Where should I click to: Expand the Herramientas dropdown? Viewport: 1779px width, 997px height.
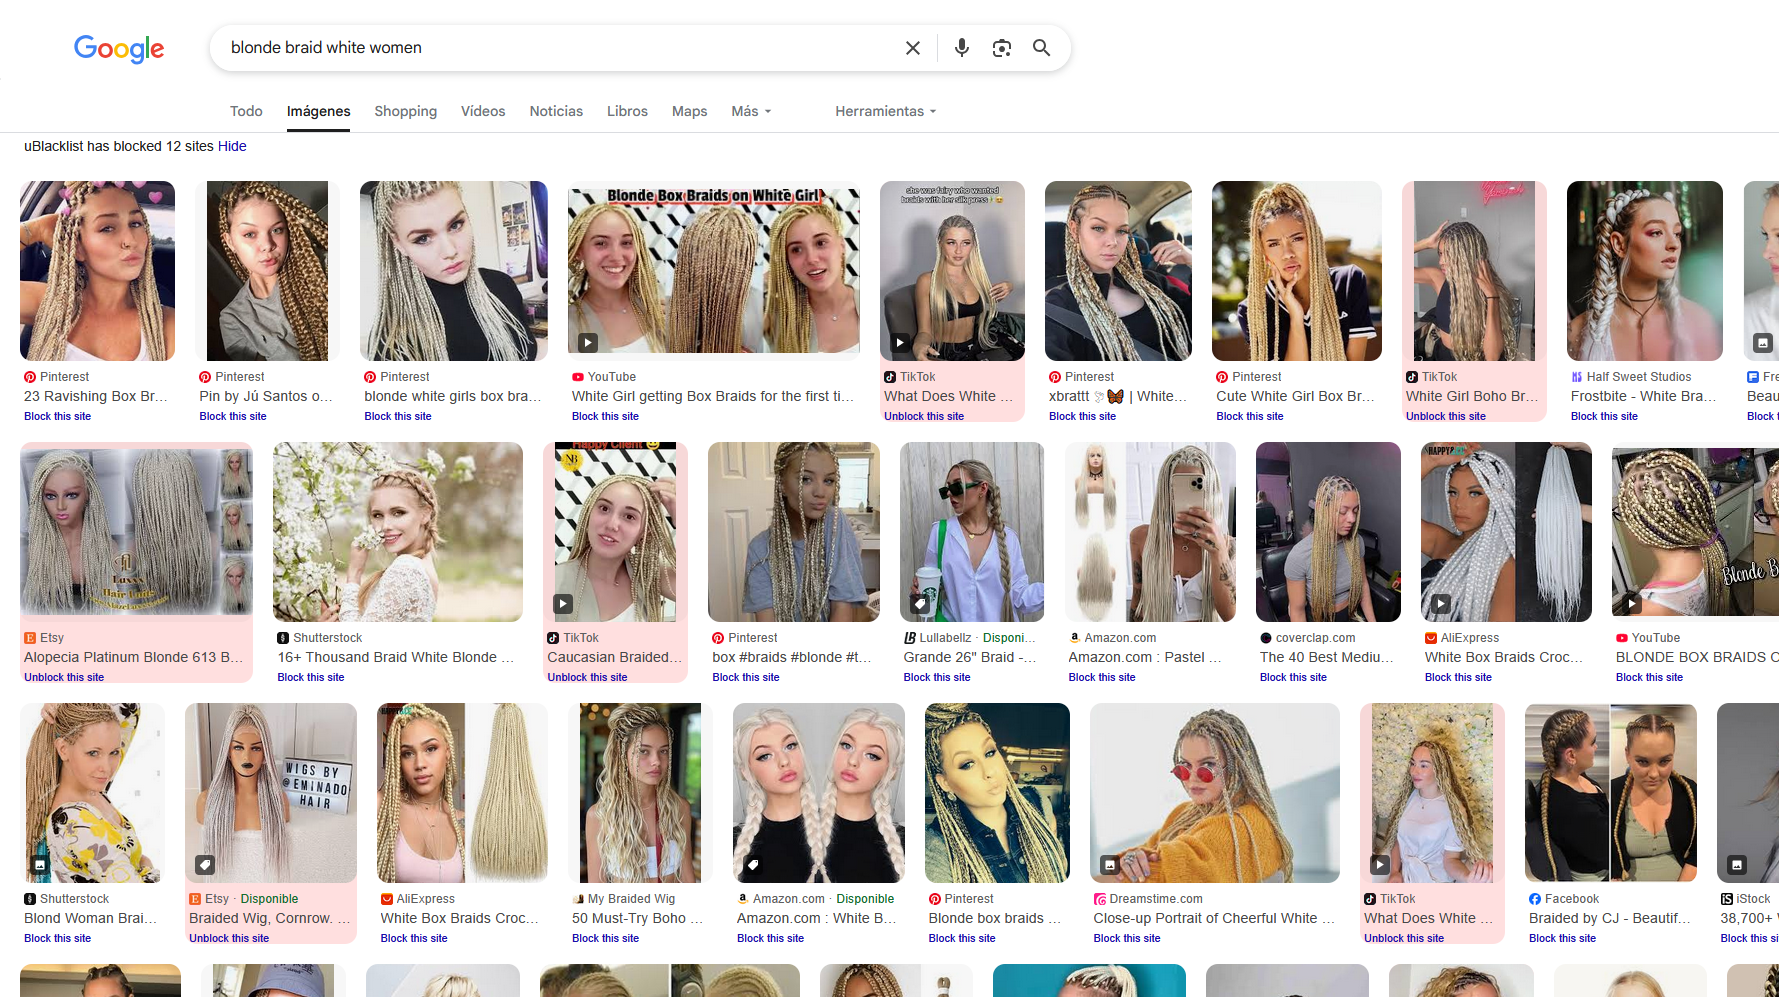click(x=886, y=111)
